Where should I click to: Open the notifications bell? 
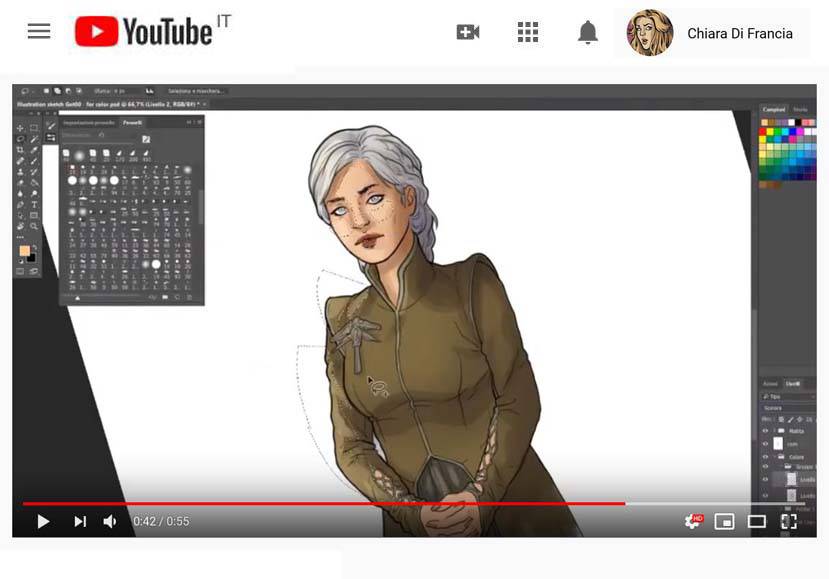[587, 32]
